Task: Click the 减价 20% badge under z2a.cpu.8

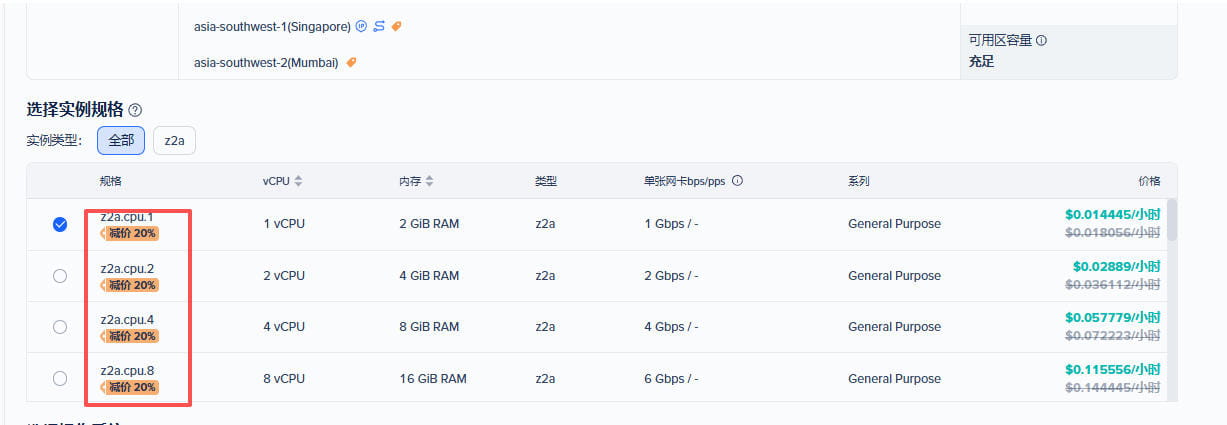Action: pos(129,387)
